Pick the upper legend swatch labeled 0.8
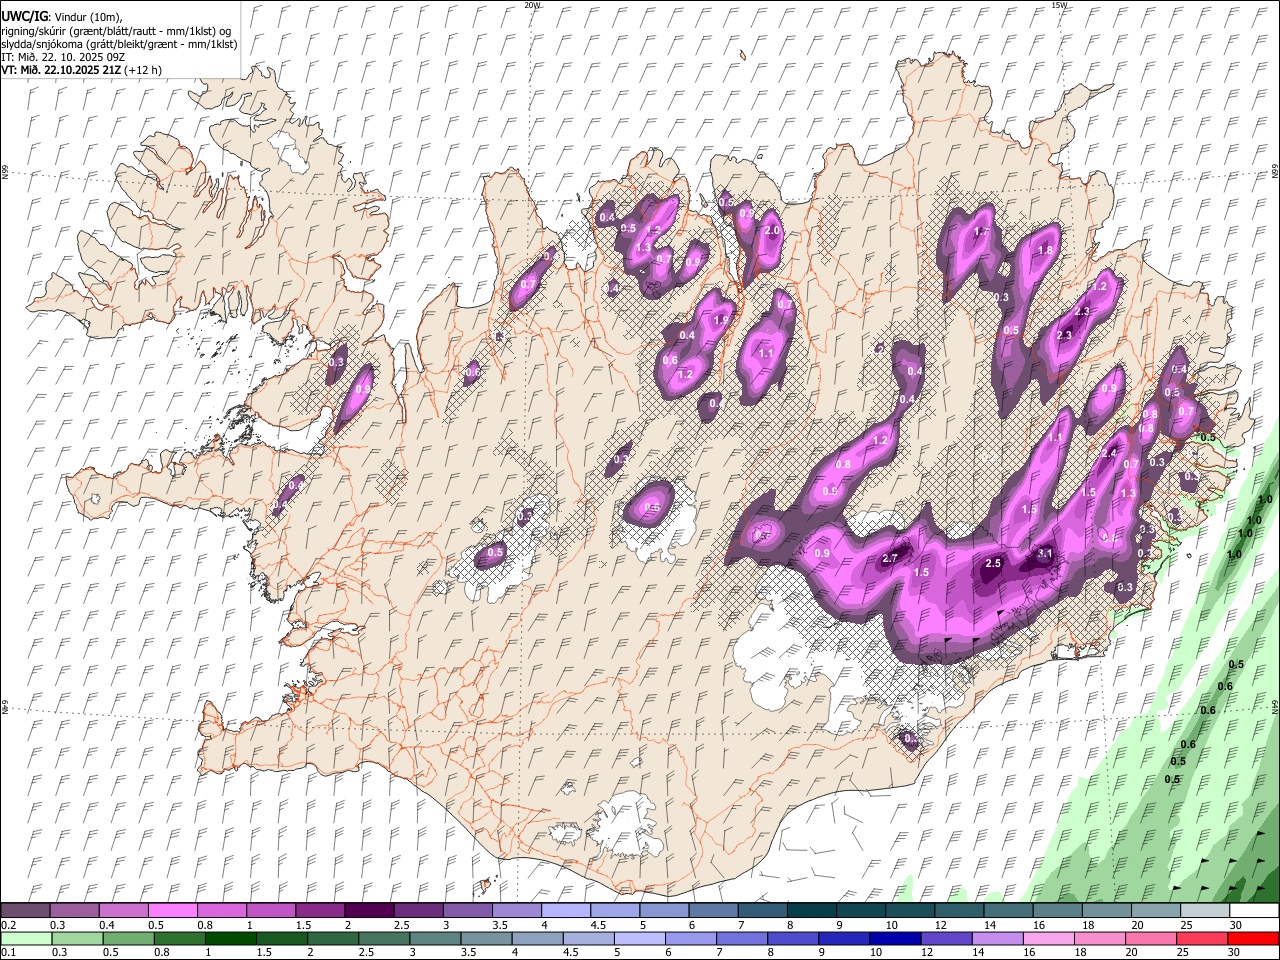The width and height of the screenshot is (1280, 960). pyautogui.click(x=221, y=911)
